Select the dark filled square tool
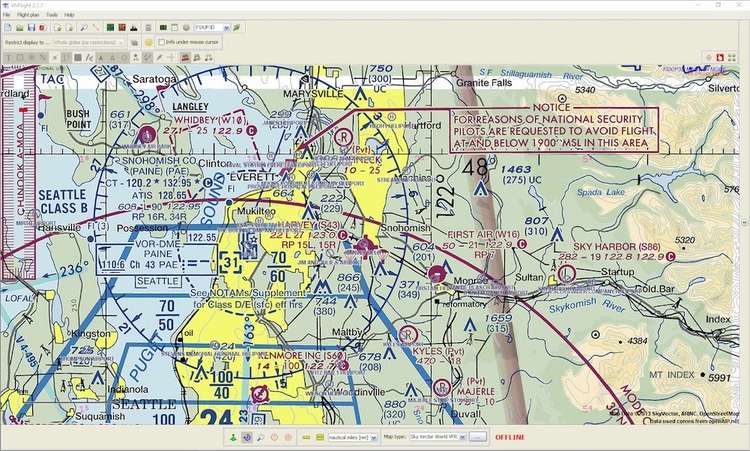Screen dimensions: 750x451 77,58
